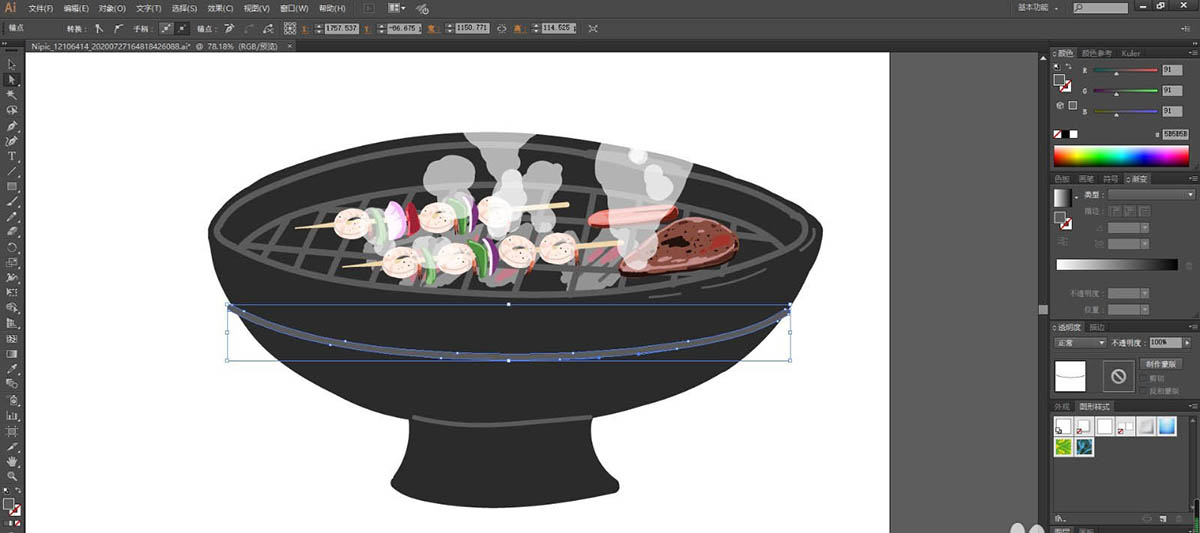Pick the Hand tool in the toolbox

pos(12,461)
